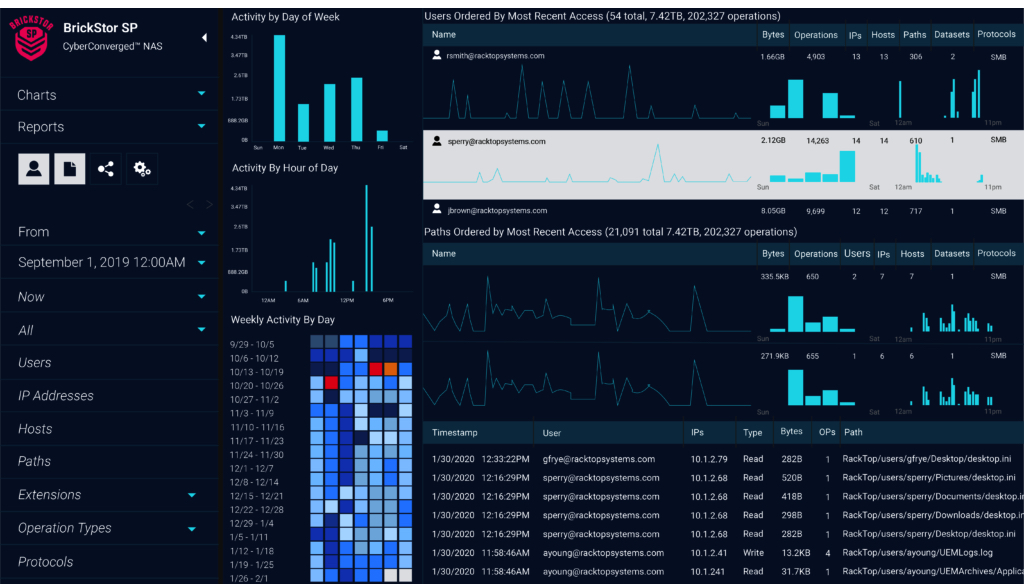The width and height of the screenshot is (1024, 584).
Task: Sort users table by Name column
Action: pos(443,35)
